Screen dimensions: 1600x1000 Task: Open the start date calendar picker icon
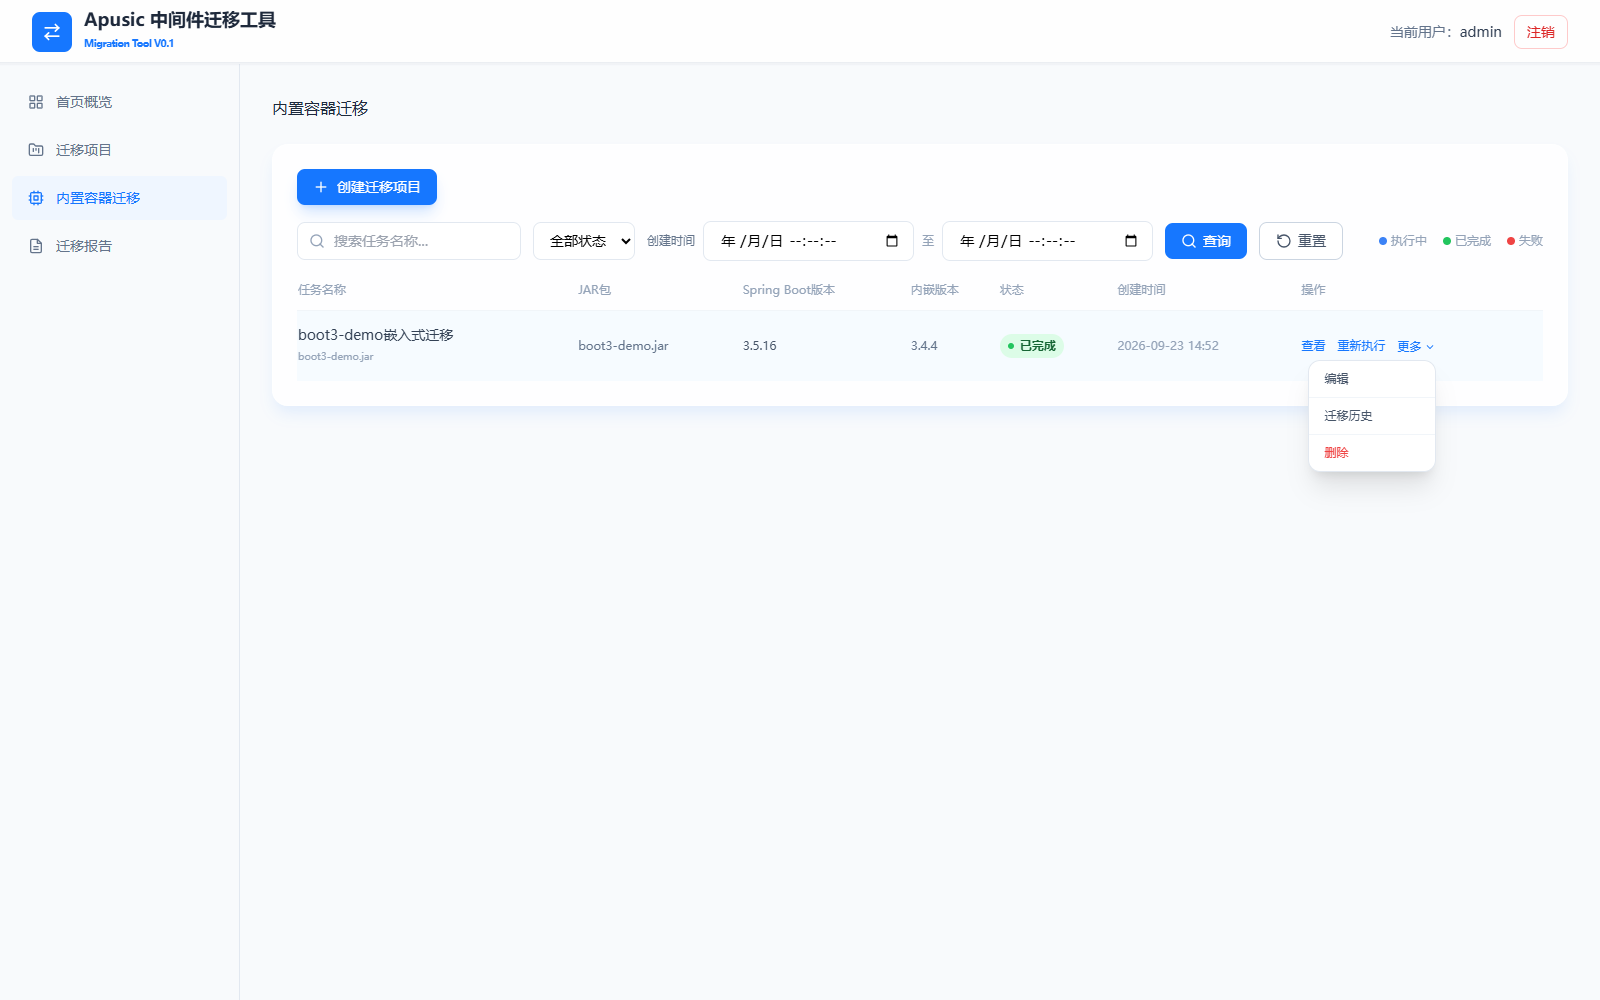tap(892, 241)
